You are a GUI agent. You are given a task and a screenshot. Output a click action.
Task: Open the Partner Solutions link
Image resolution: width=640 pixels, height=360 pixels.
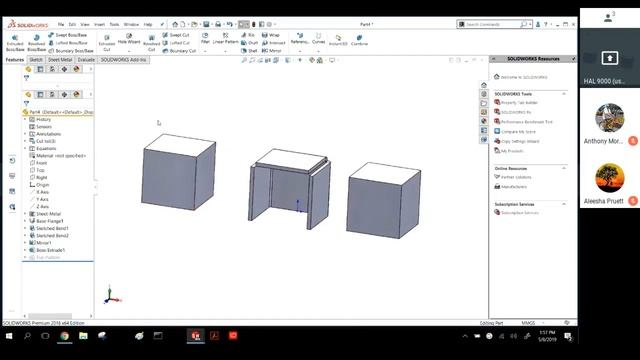click(x=513, y=177)
